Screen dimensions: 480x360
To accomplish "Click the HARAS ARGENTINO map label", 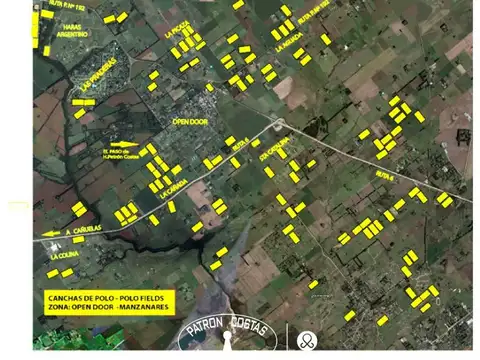I will (x=72, y=31).
